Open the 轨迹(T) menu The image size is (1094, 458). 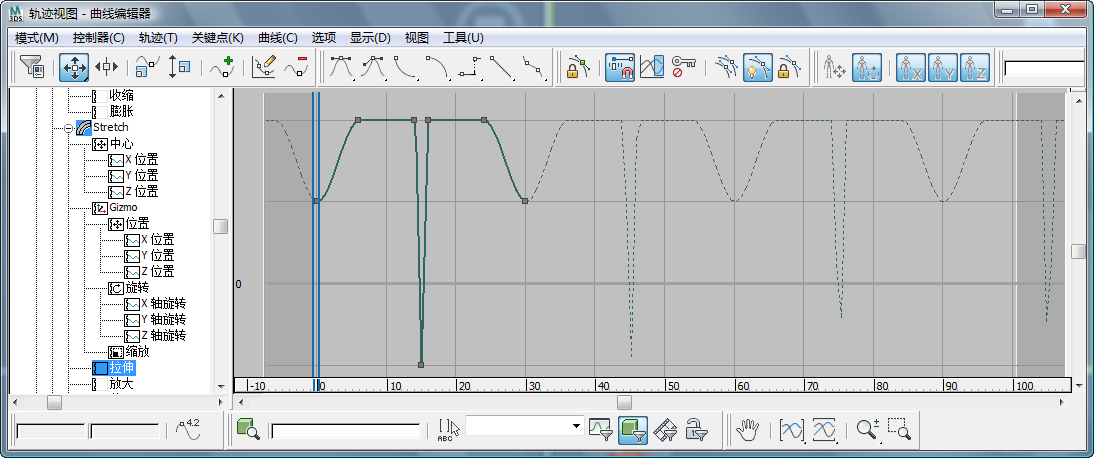pyautogui.click(x=158, y=38)
